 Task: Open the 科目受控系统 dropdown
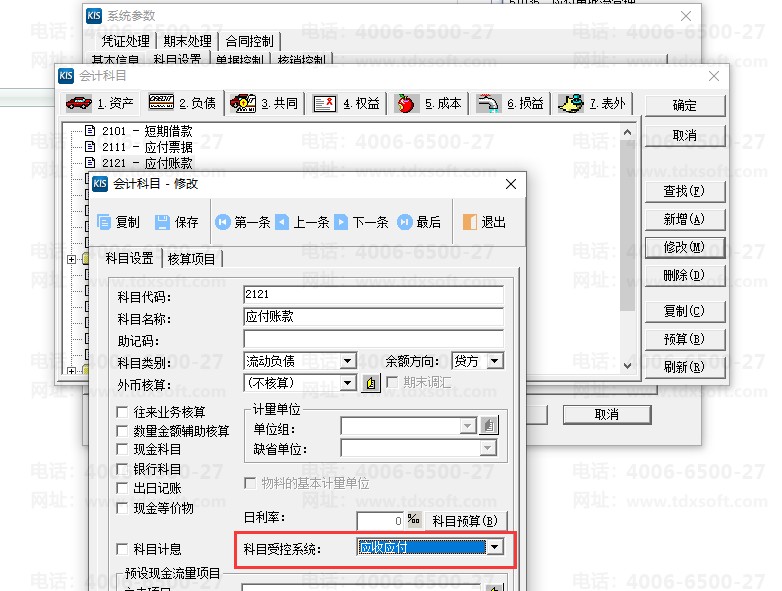coord(494,547)
